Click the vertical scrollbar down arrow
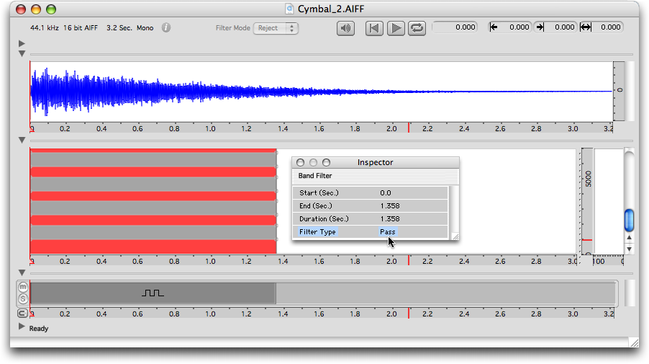 point(629,249)
